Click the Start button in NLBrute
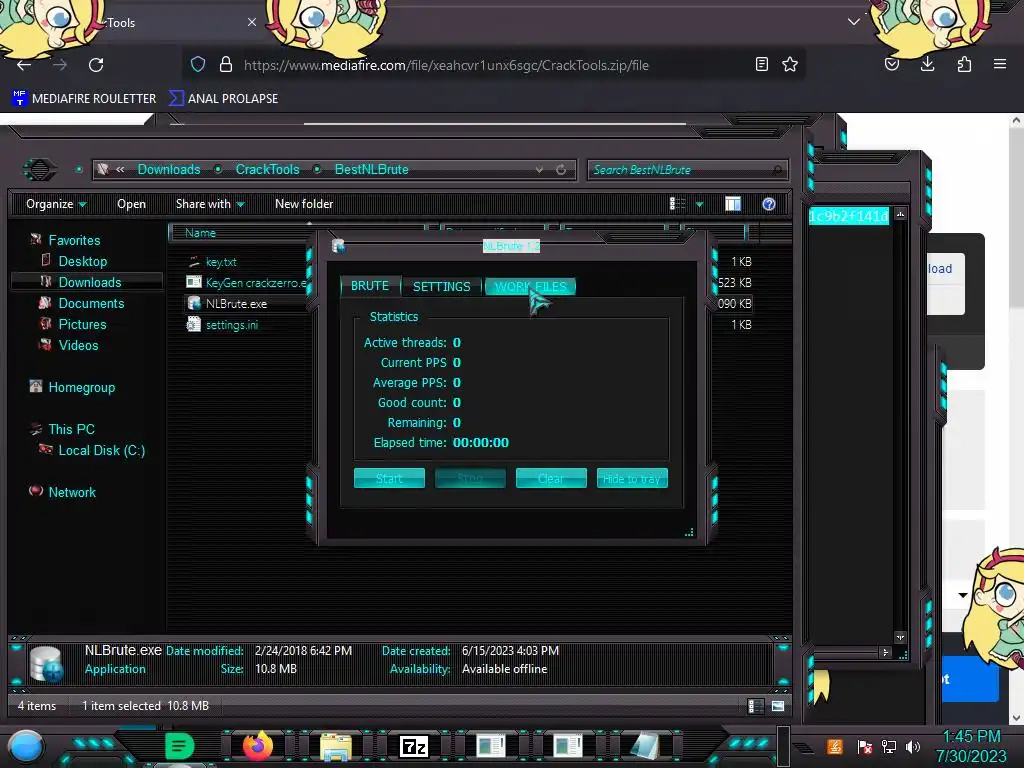1024x768 pixels. 389,478
